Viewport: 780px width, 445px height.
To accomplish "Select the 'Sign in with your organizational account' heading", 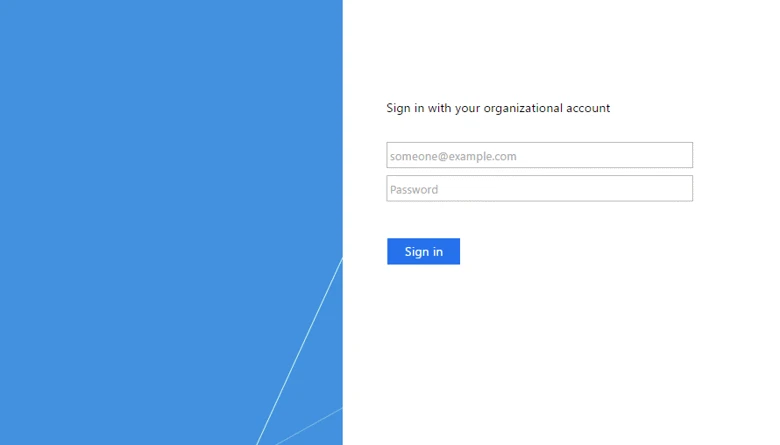I will [498, 108].
